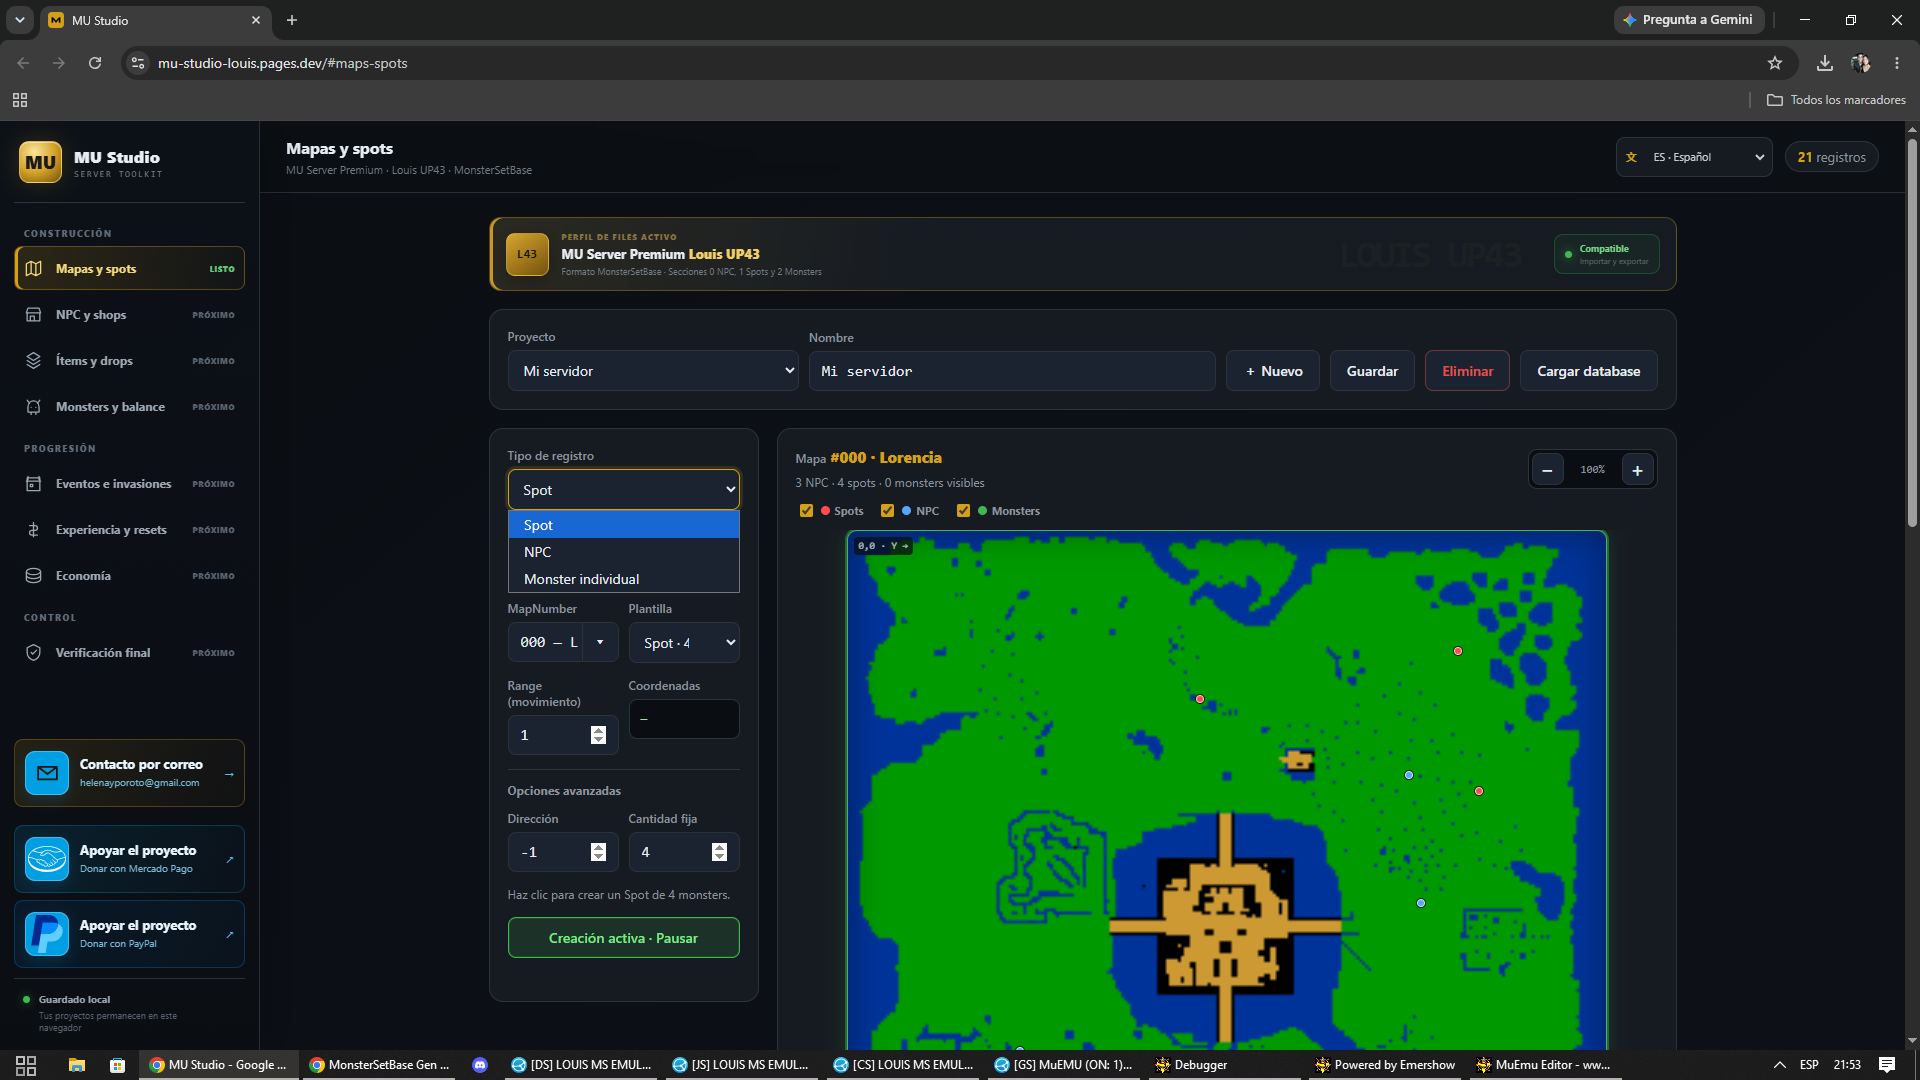
Task: Open the Proyecto dropdown
Action: pos(655,371)
